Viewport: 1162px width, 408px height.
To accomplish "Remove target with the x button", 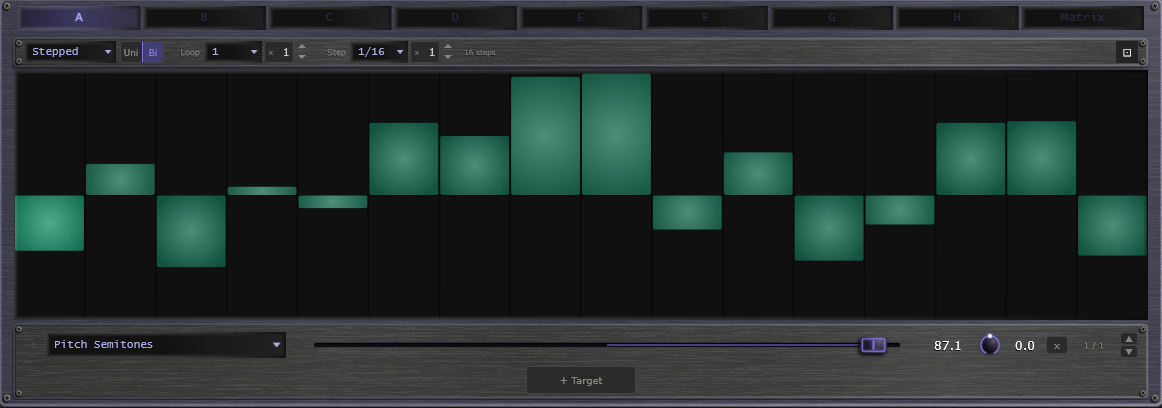I will point(1057,345).
